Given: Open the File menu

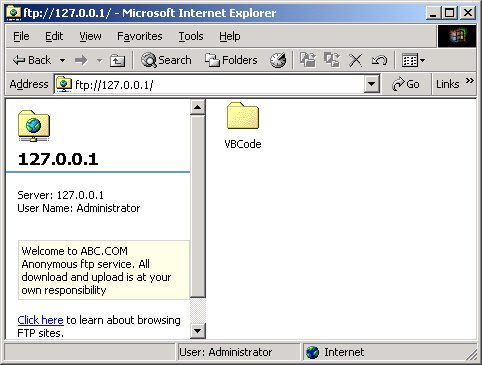Looking at the screenshot, I should [x=21, y=36].
